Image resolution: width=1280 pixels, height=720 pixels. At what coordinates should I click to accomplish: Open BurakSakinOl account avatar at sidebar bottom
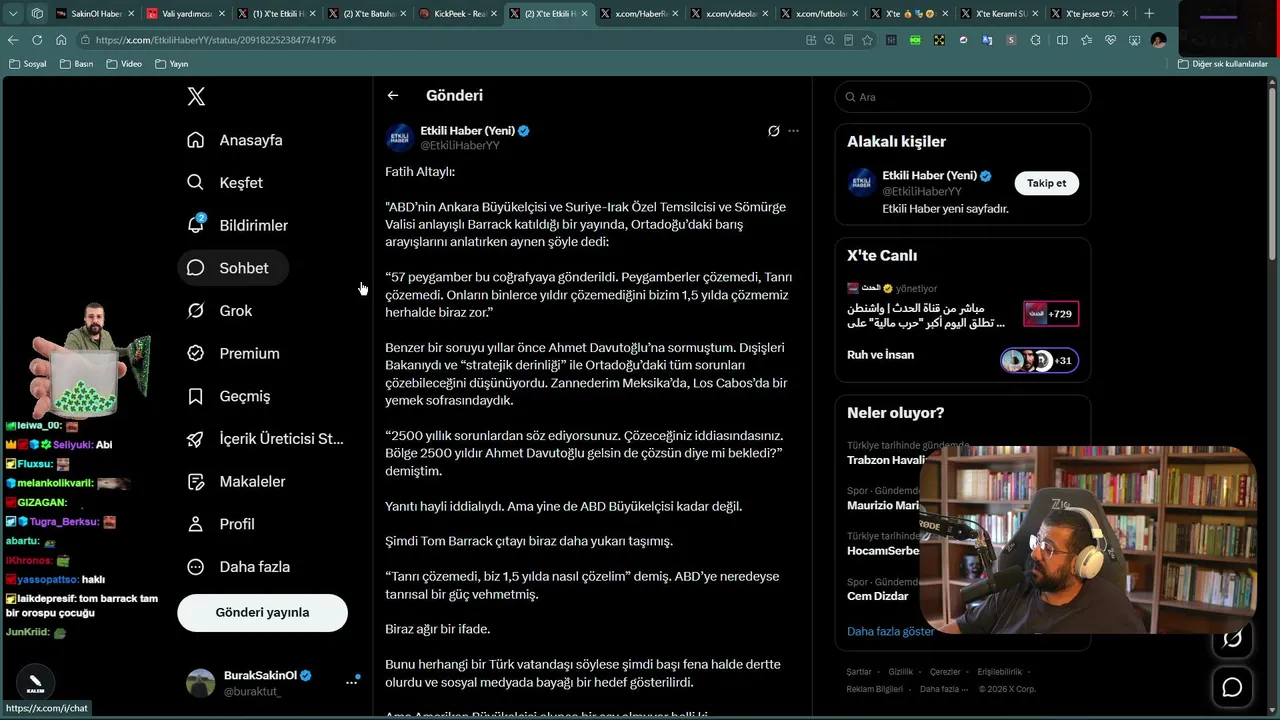[201, 683]
